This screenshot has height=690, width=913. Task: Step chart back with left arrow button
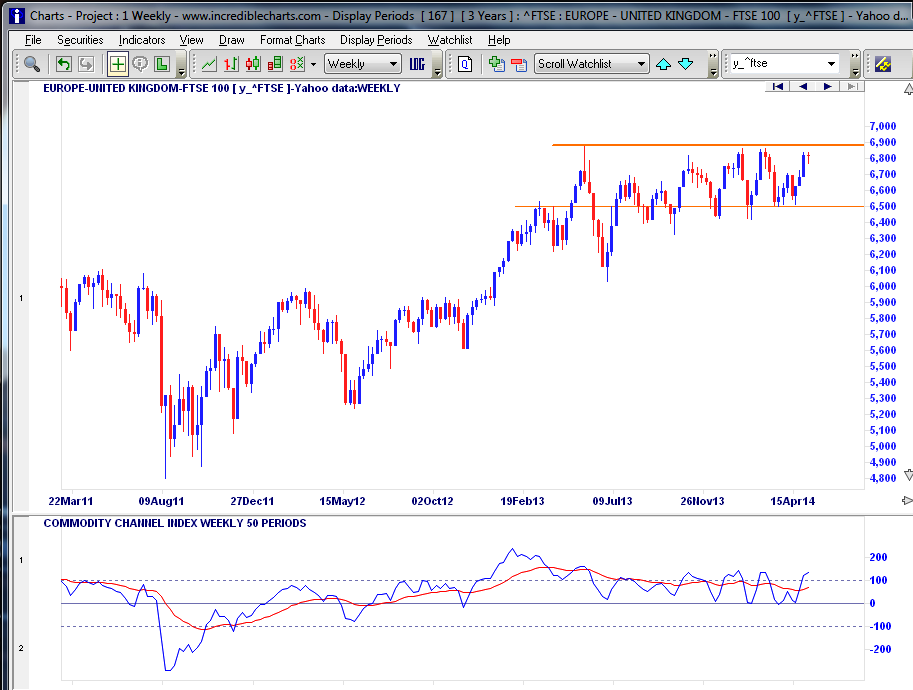(802, 86)
